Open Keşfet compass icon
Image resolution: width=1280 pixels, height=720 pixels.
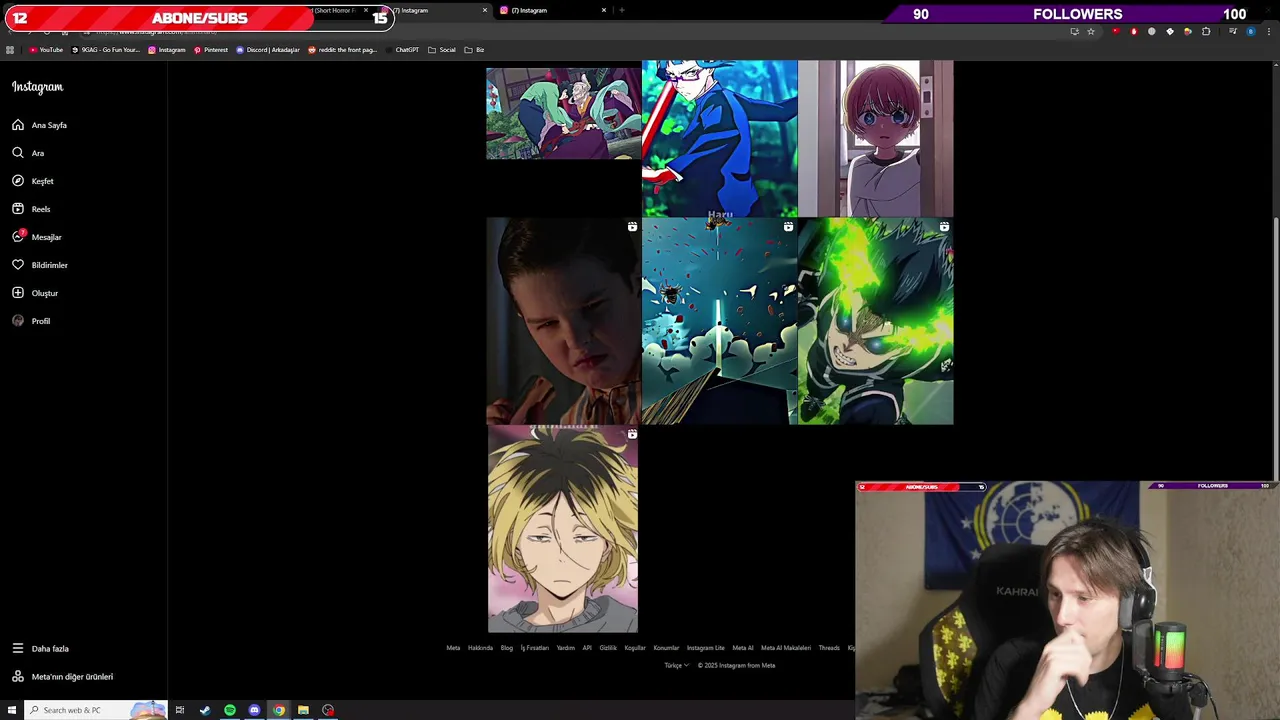(x=18, y=181)
